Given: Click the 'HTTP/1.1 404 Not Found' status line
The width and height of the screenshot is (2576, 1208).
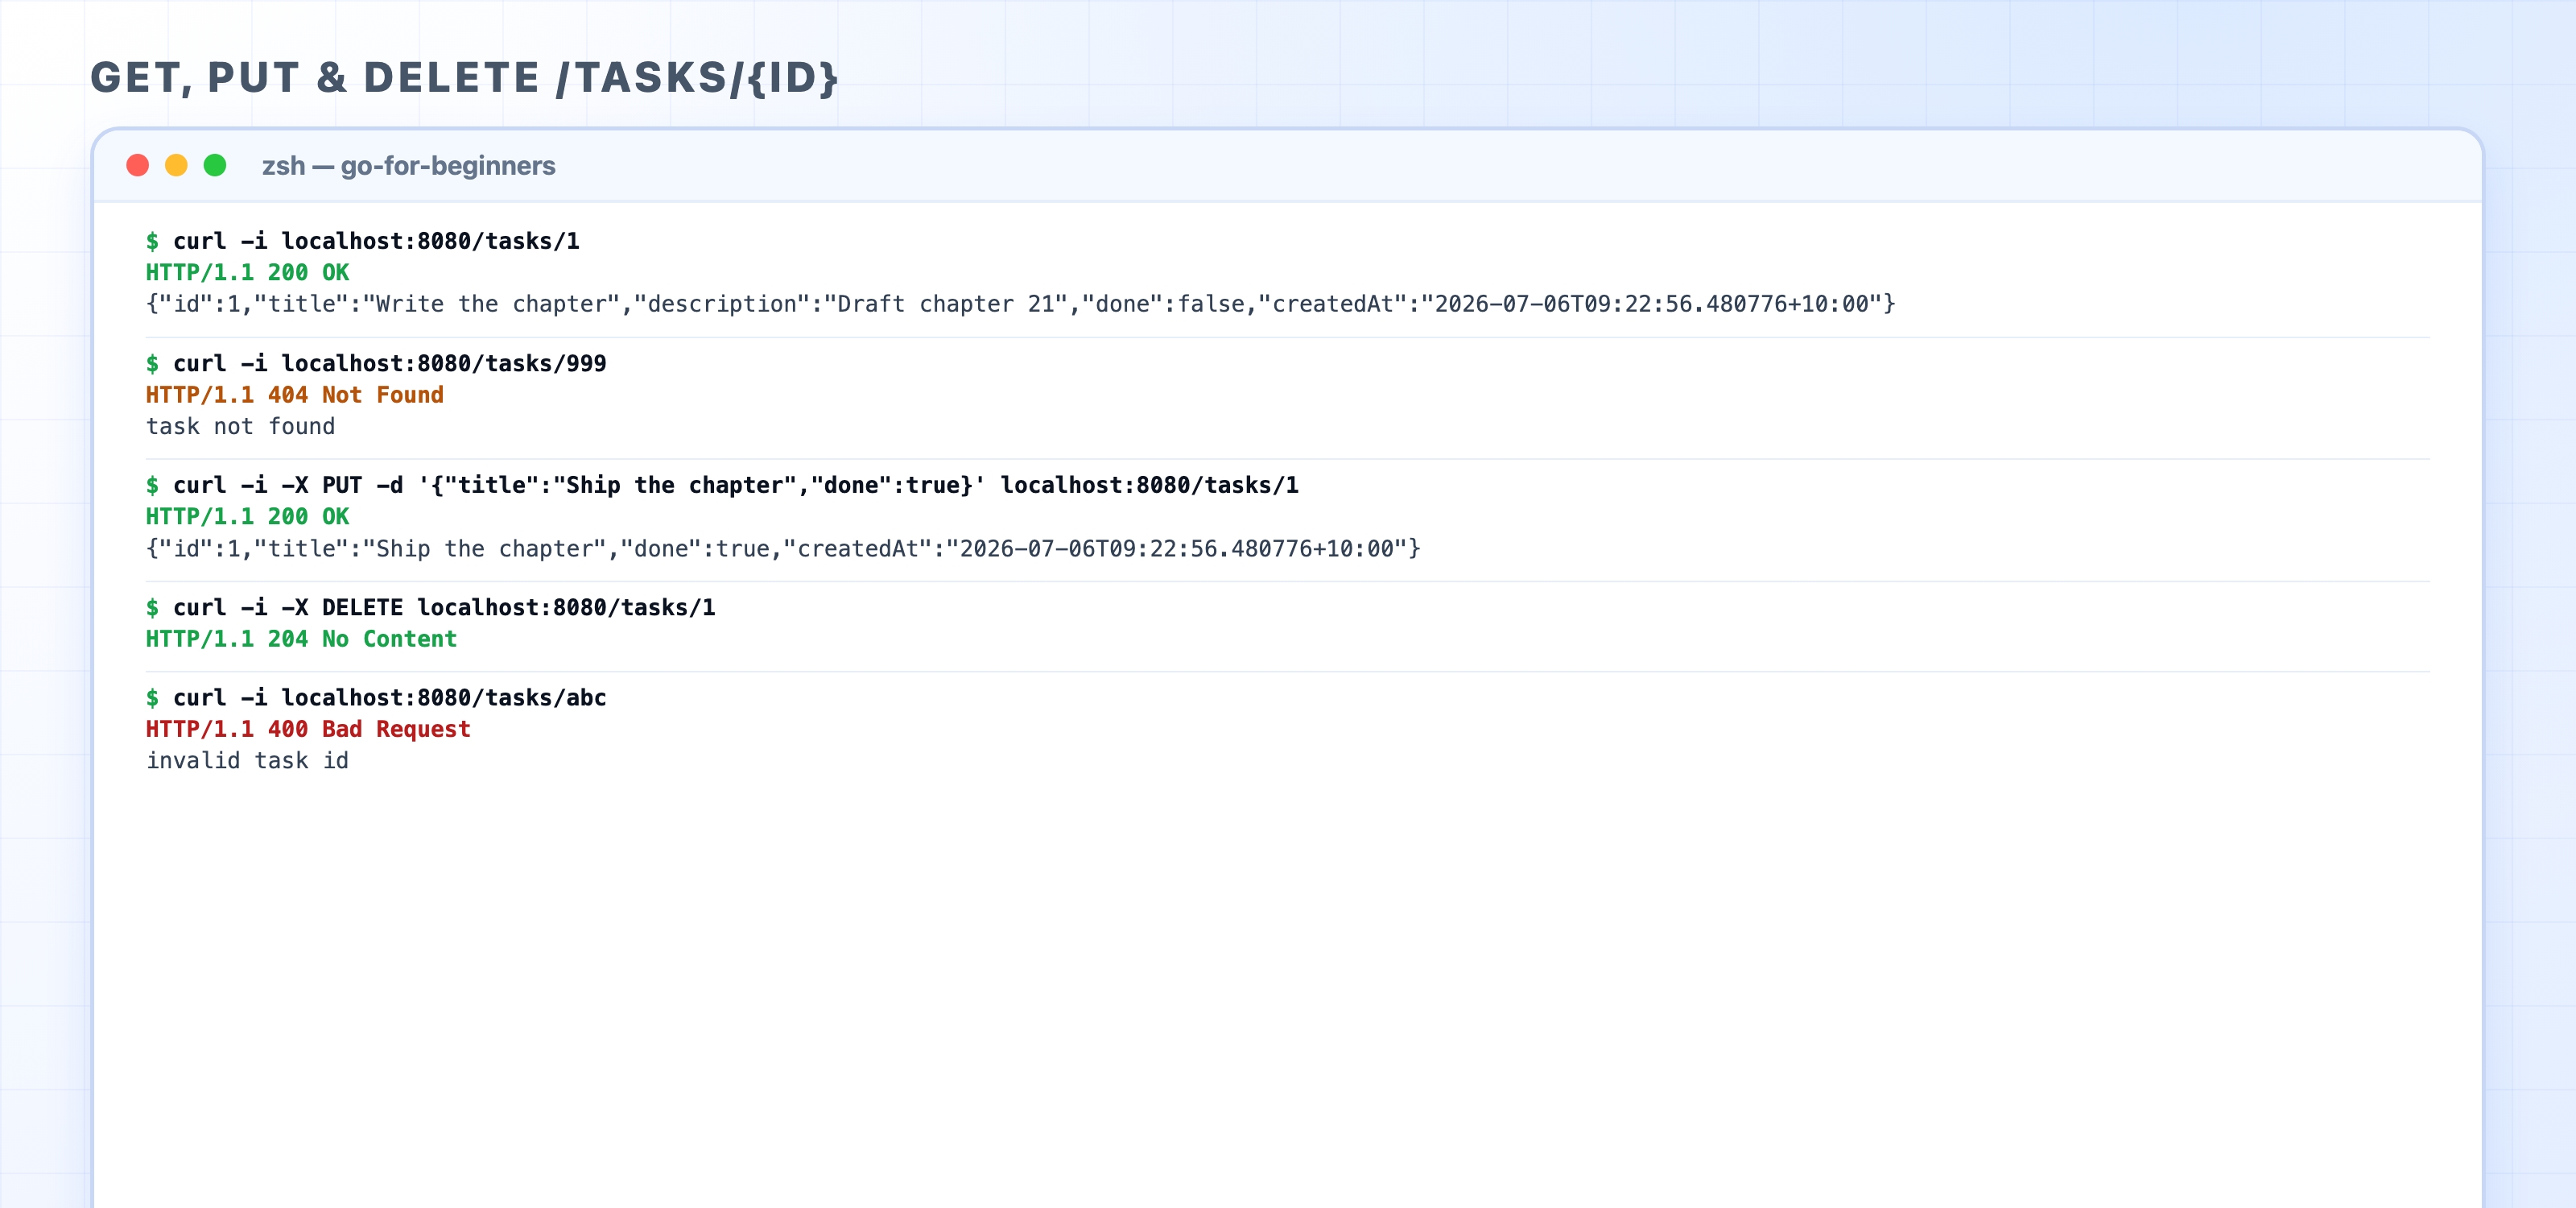Looking at the screenshot, I should tap(295, 395).
